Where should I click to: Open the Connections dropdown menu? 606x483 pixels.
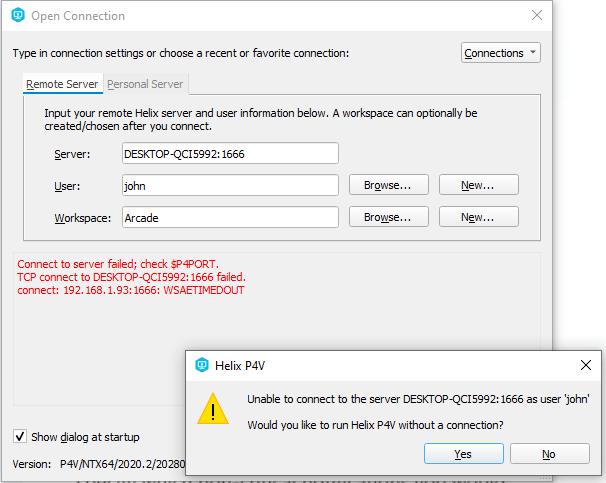501,53
